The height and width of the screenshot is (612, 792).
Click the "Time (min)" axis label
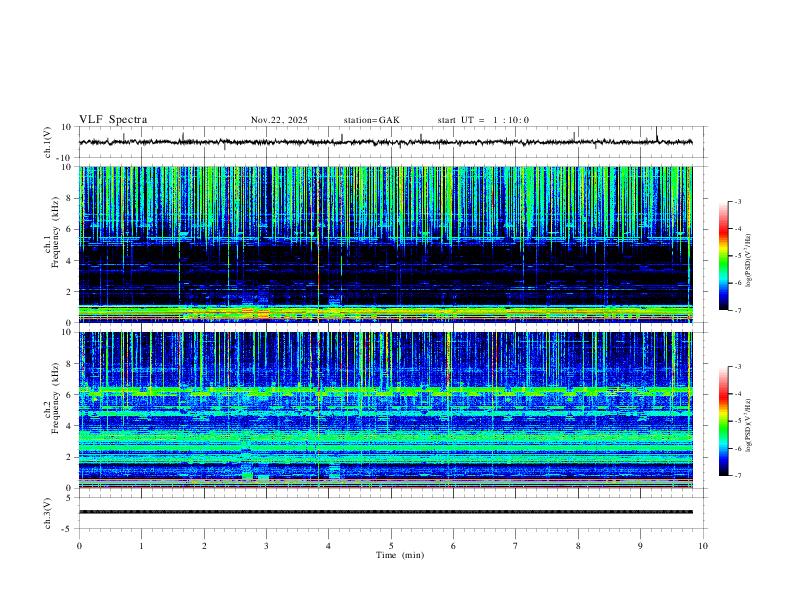(400, 555)
